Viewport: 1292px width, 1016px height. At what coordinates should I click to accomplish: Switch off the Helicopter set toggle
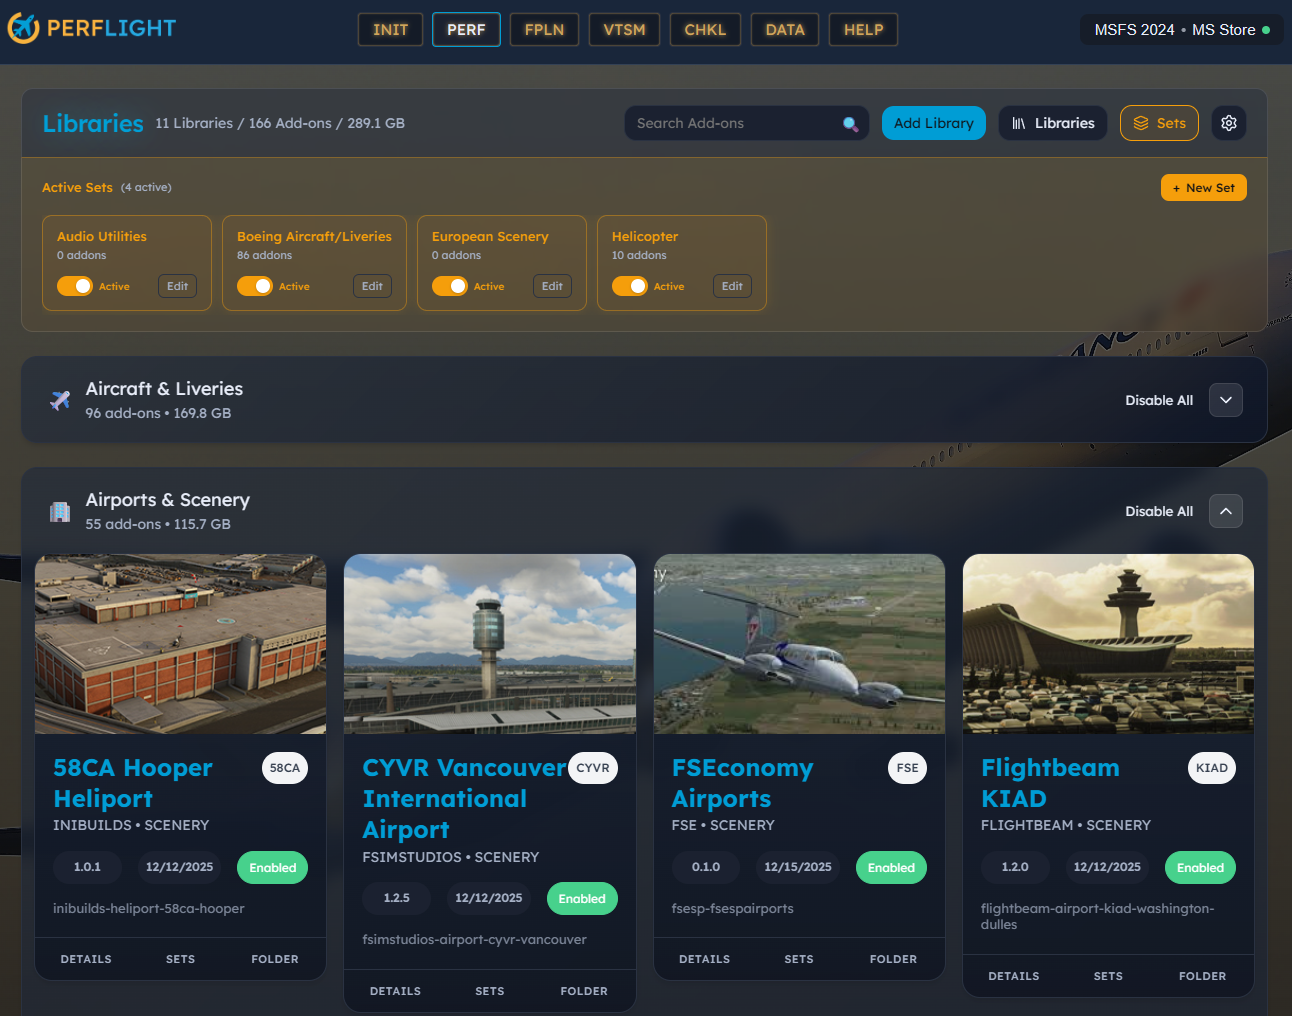pyautogui.click(x=630, y=286)
